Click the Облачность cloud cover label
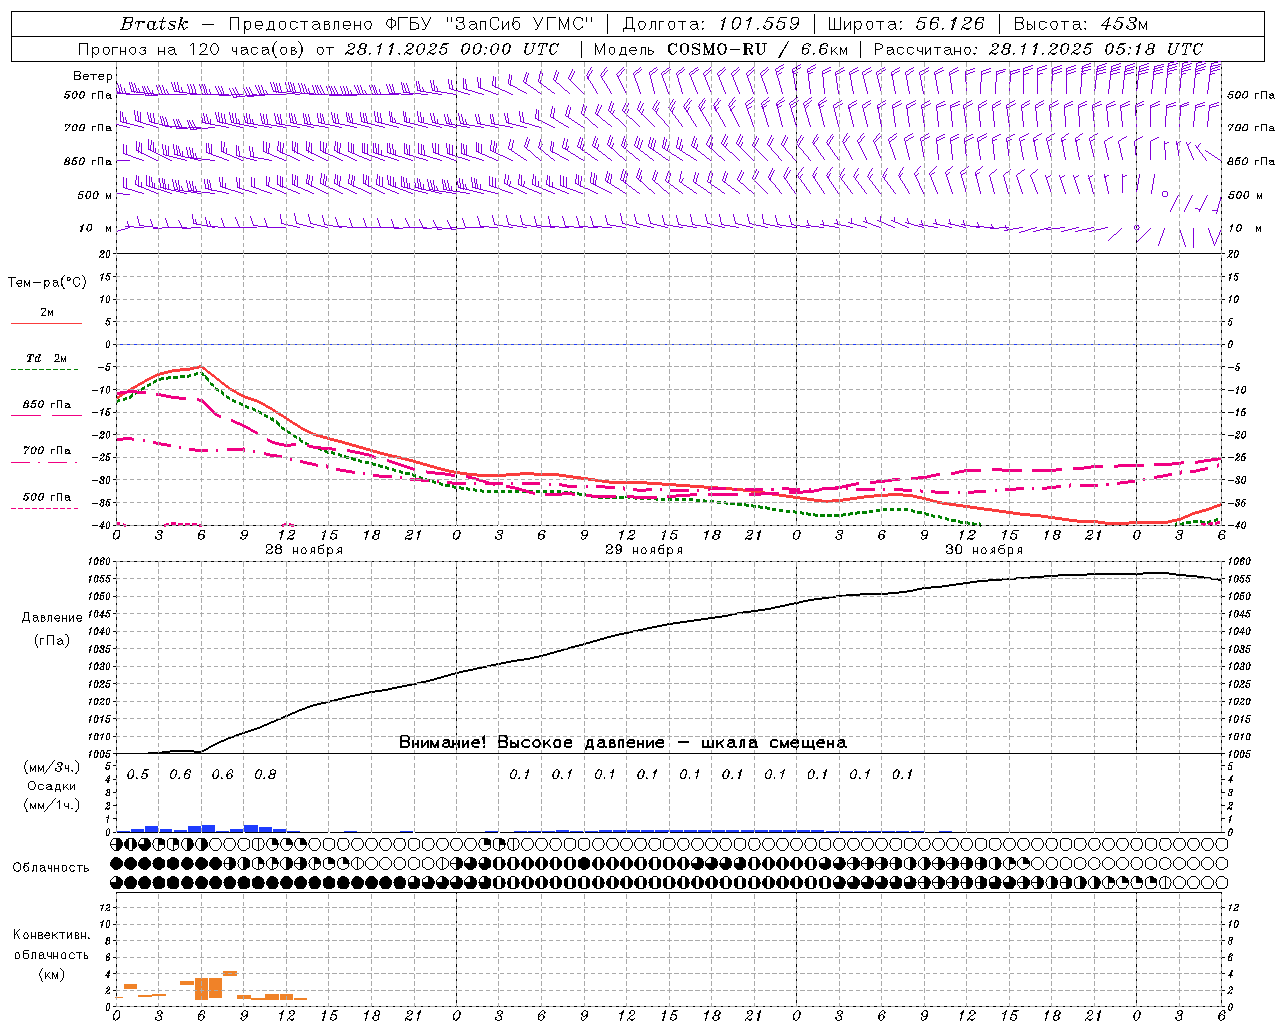 (x=51, y=868)
